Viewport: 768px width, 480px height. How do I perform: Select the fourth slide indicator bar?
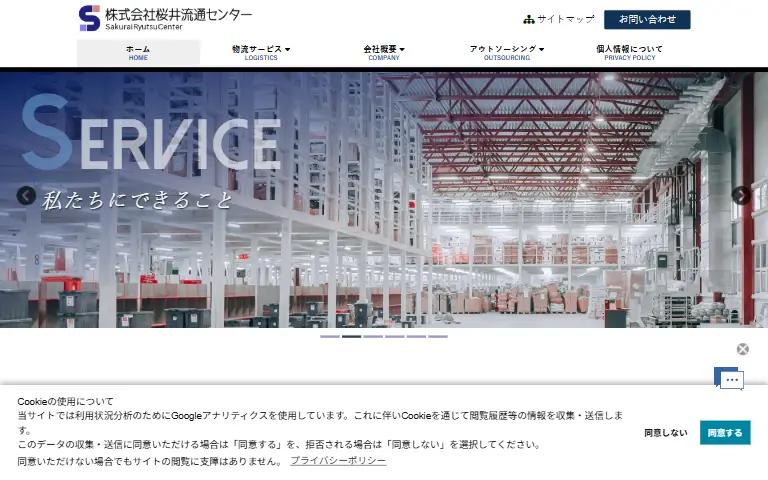click(395, 336)
